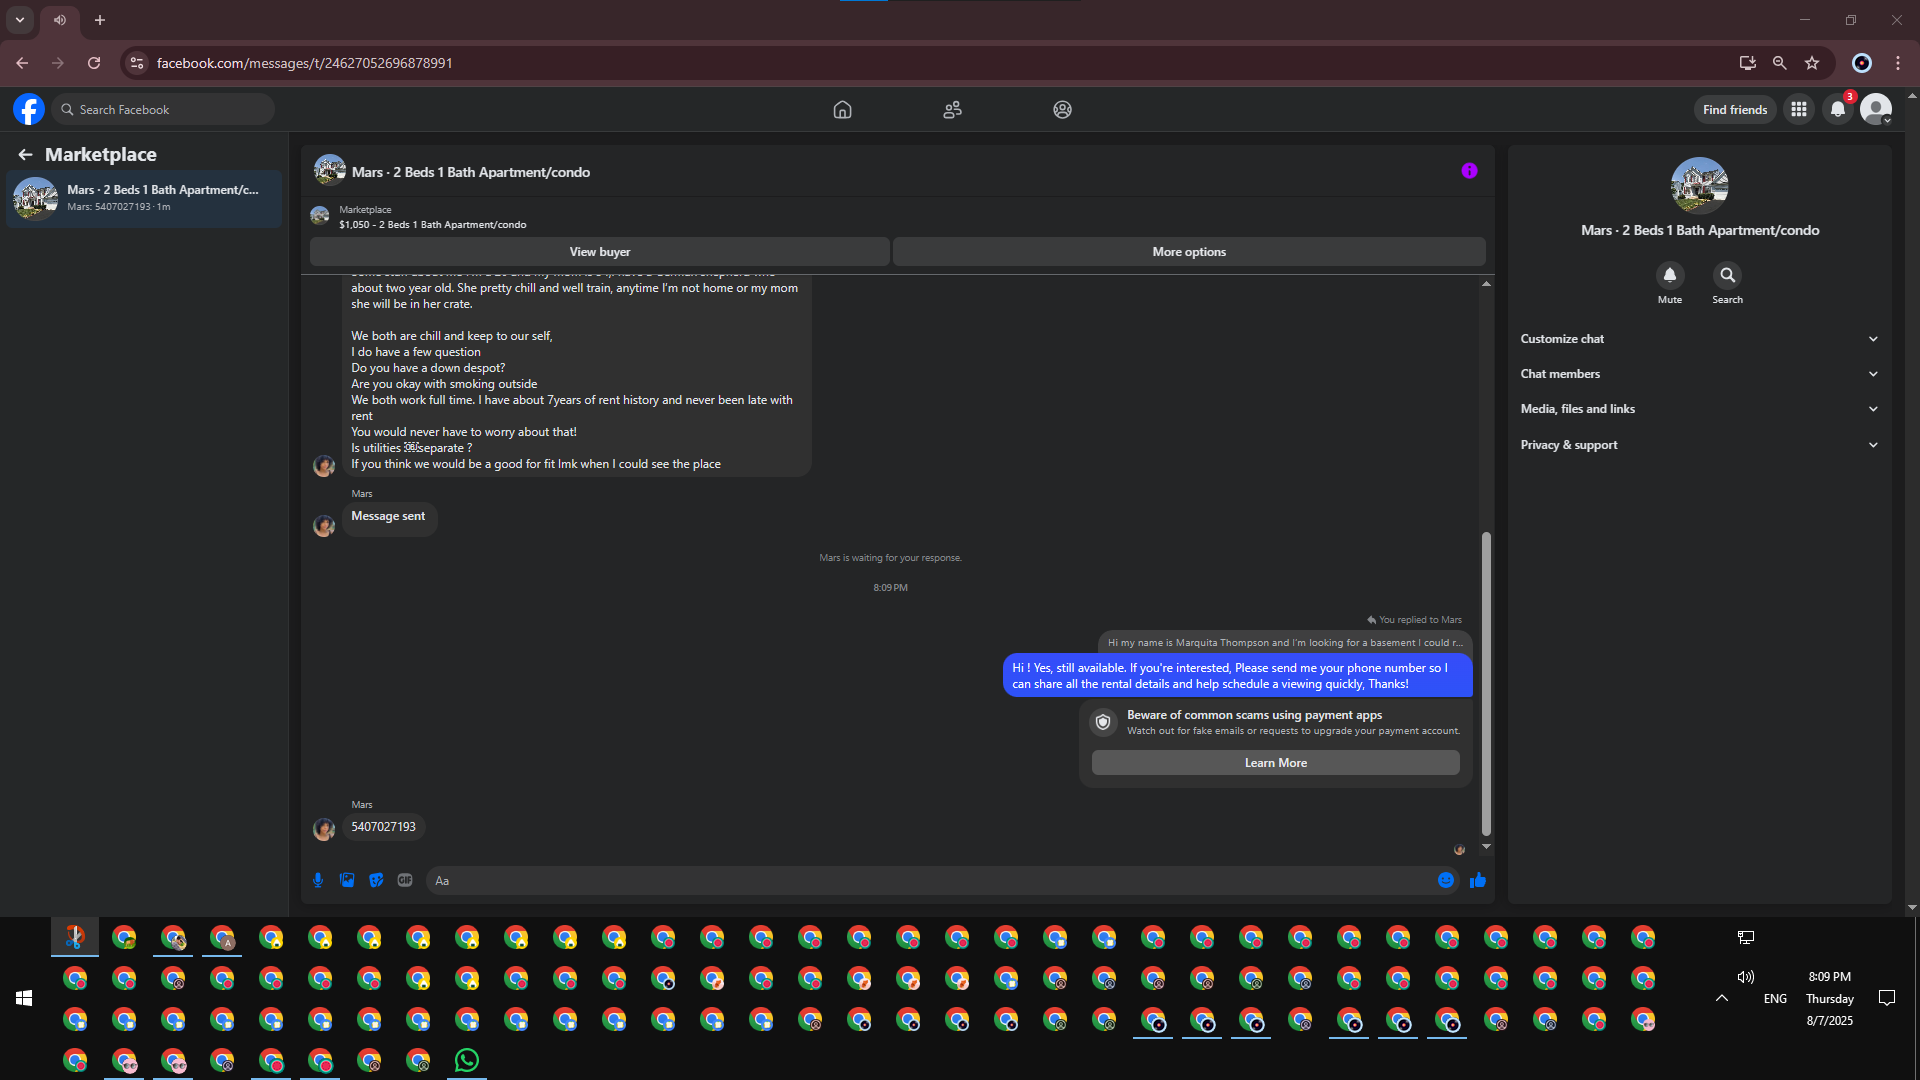This screenshot has width=1920, height=1080.
Task: Open the Chrome three-dot menu
Action: [1898, 63]
